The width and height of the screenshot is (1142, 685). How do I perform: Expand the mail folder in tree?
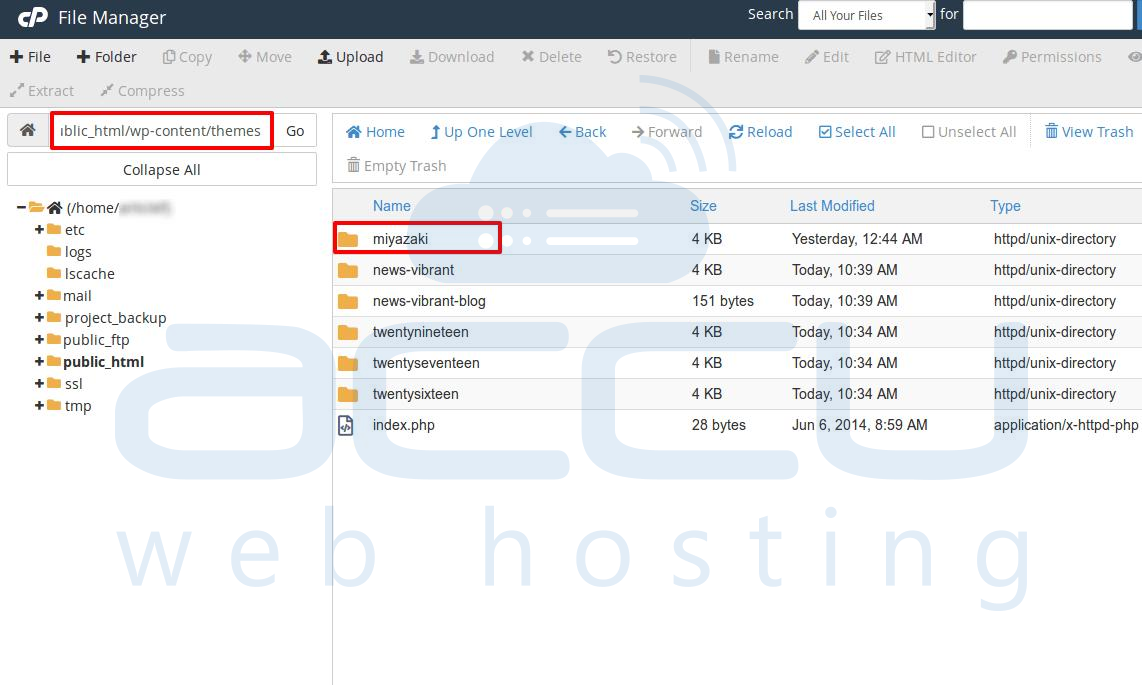[39, 296]
